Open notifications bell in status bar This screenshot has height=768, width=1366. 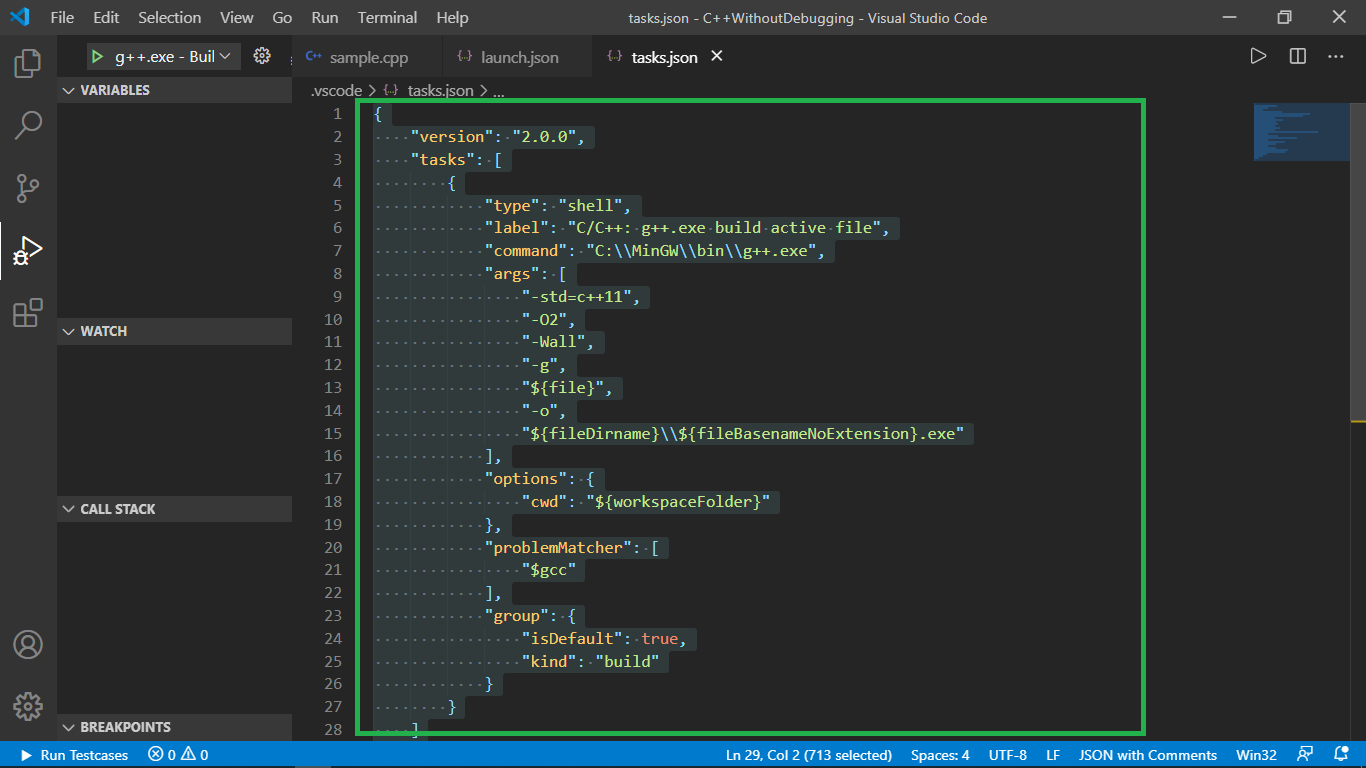pos(1340,755)
